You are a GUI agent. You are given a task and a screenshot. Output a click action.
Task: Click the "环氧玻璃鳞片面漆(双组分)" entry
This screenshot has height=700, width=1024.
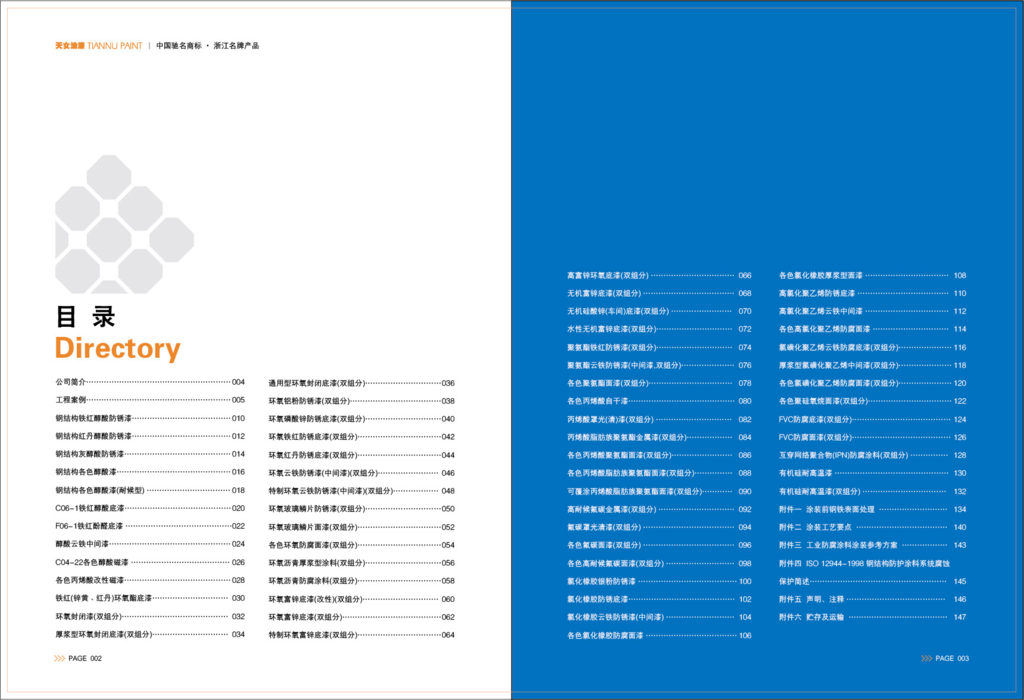coord(362,527)
